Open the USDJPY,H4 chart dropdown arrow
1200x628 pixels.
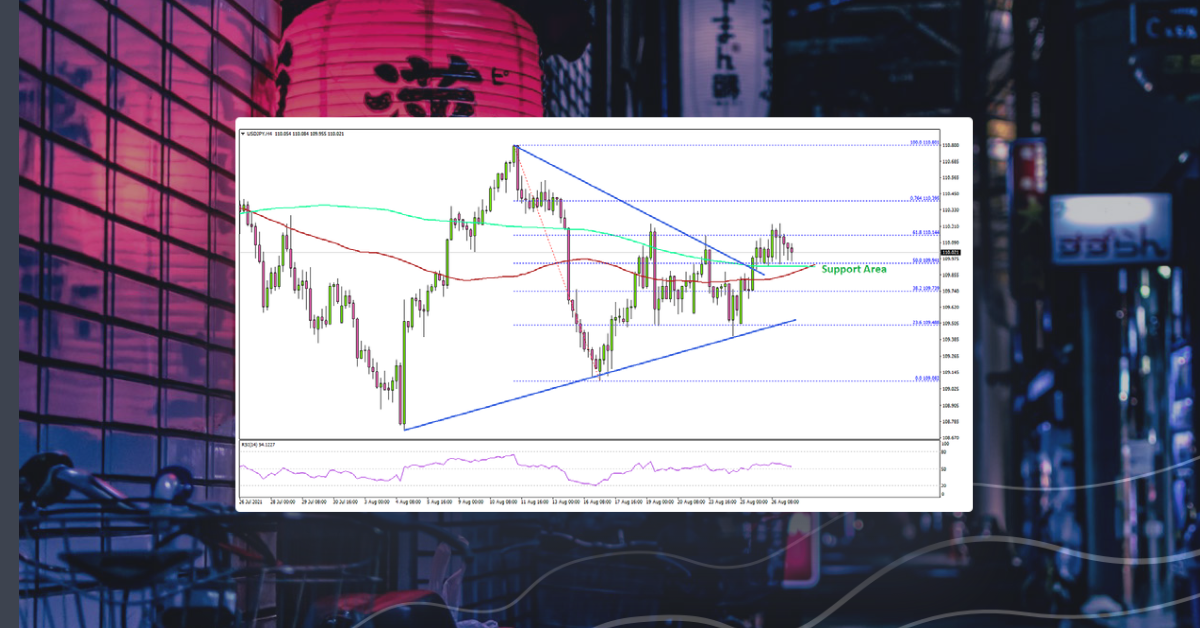coord(243,133)
